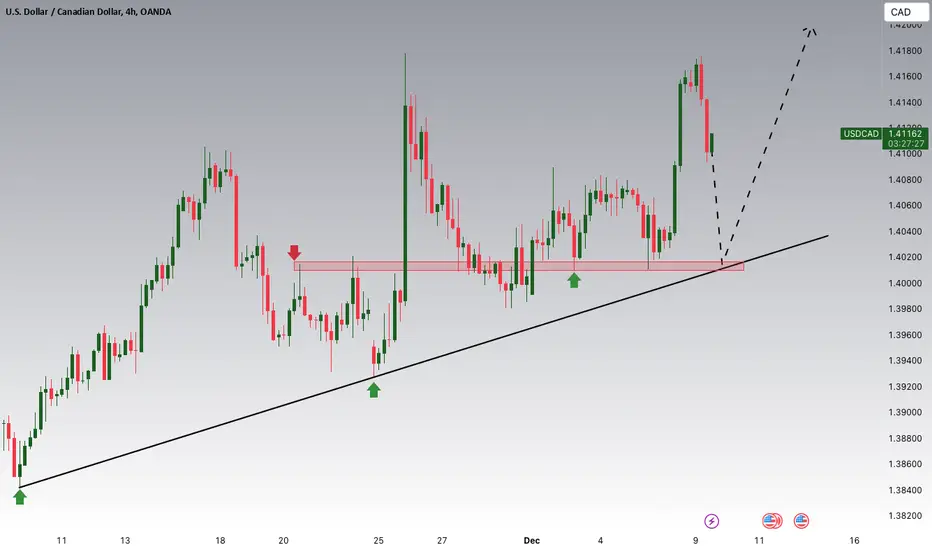Click date 20 on the time axis
932x550 pixels.
pos(283,540)
